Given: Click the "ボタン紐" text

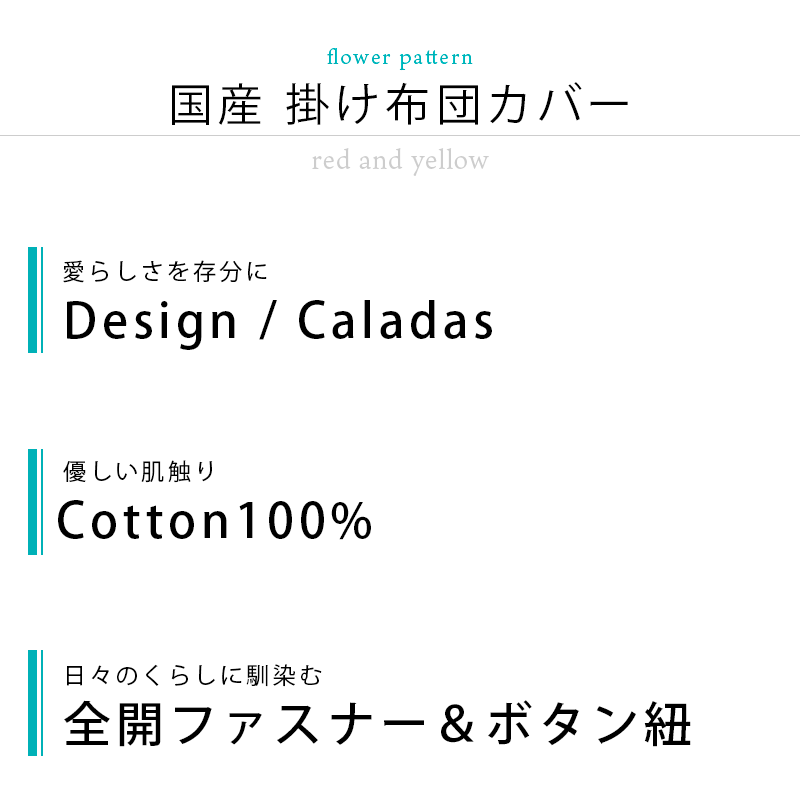Looking at the screenshot, I should (x=590, y=726).
